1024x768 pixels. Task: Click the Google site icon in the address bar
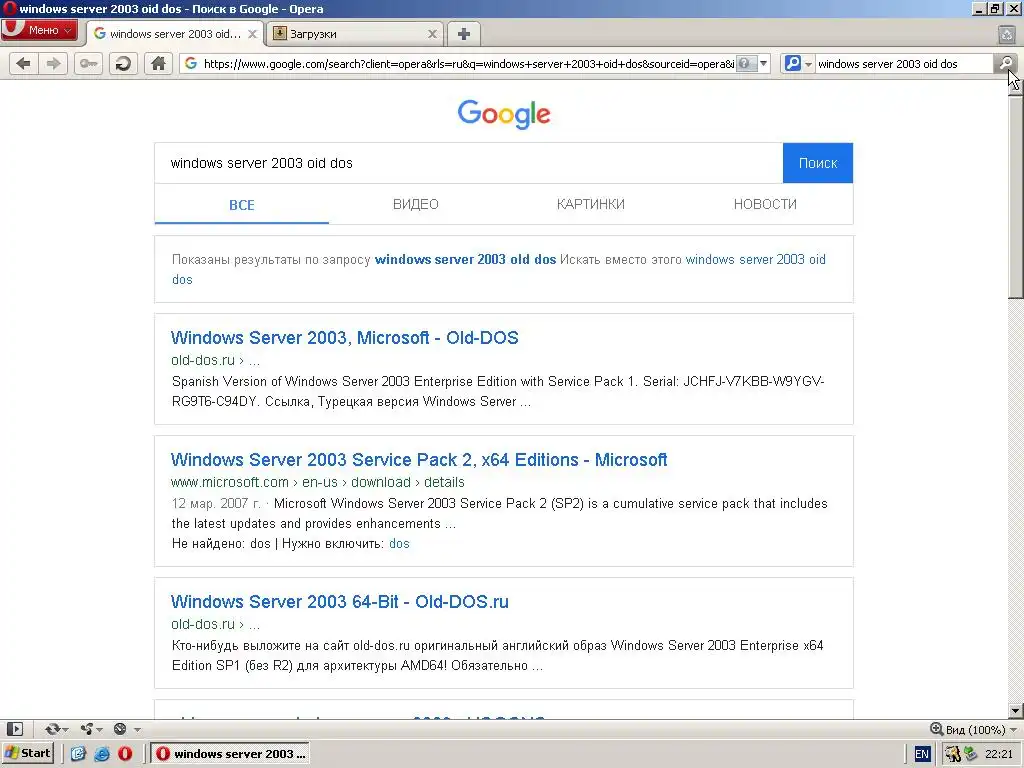point(191,63)
